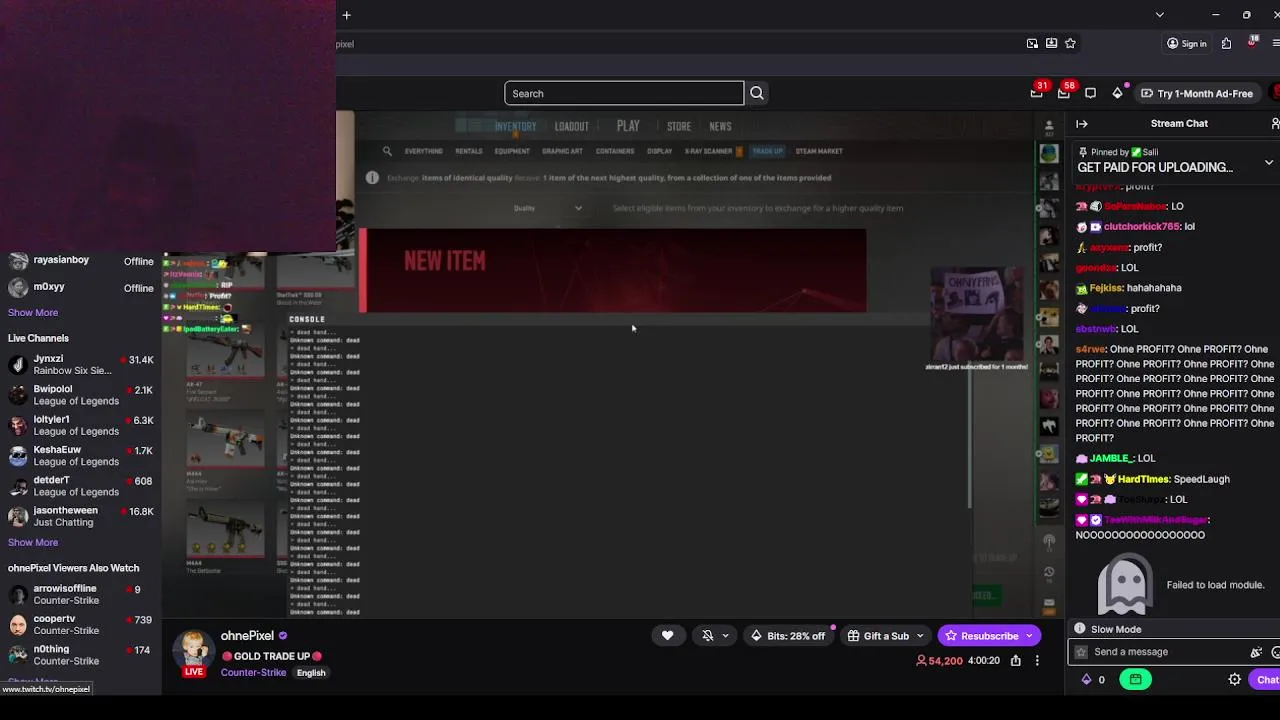Click browser Sign in button
The width and height of the screenshot is (1280, 720).
pyautogui.click(x=1186, y=43)
